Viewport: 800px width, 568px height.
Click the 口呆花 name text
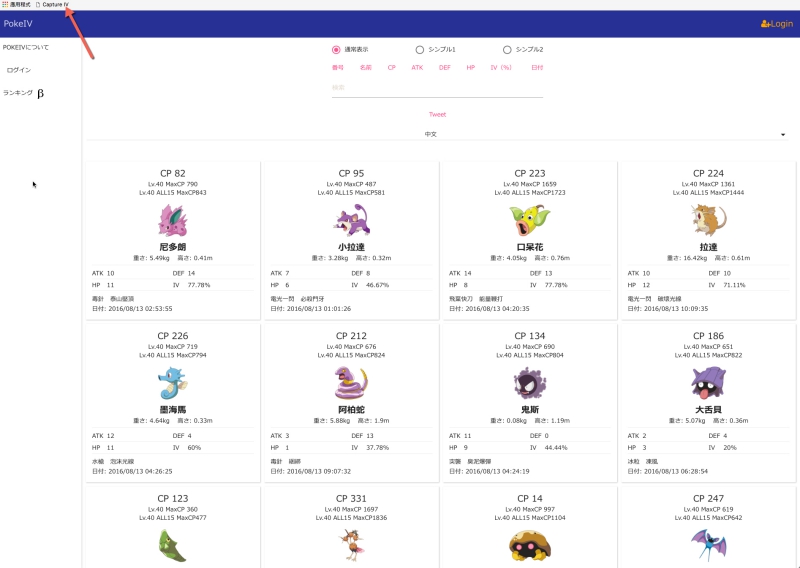pos(530,247)
